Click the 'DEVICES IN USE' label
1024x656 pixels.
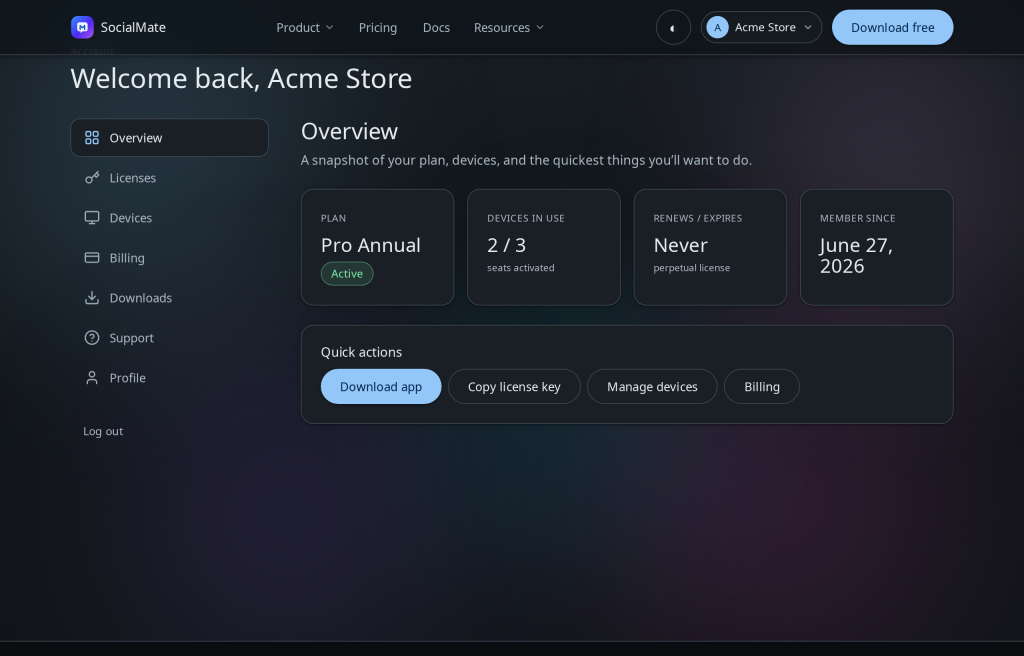click(526, 218)
